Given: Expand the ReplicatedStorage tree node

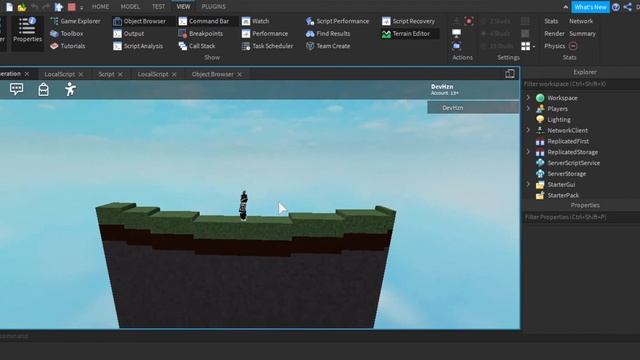Looking at the screenshot, I should [x=528, y=151].
